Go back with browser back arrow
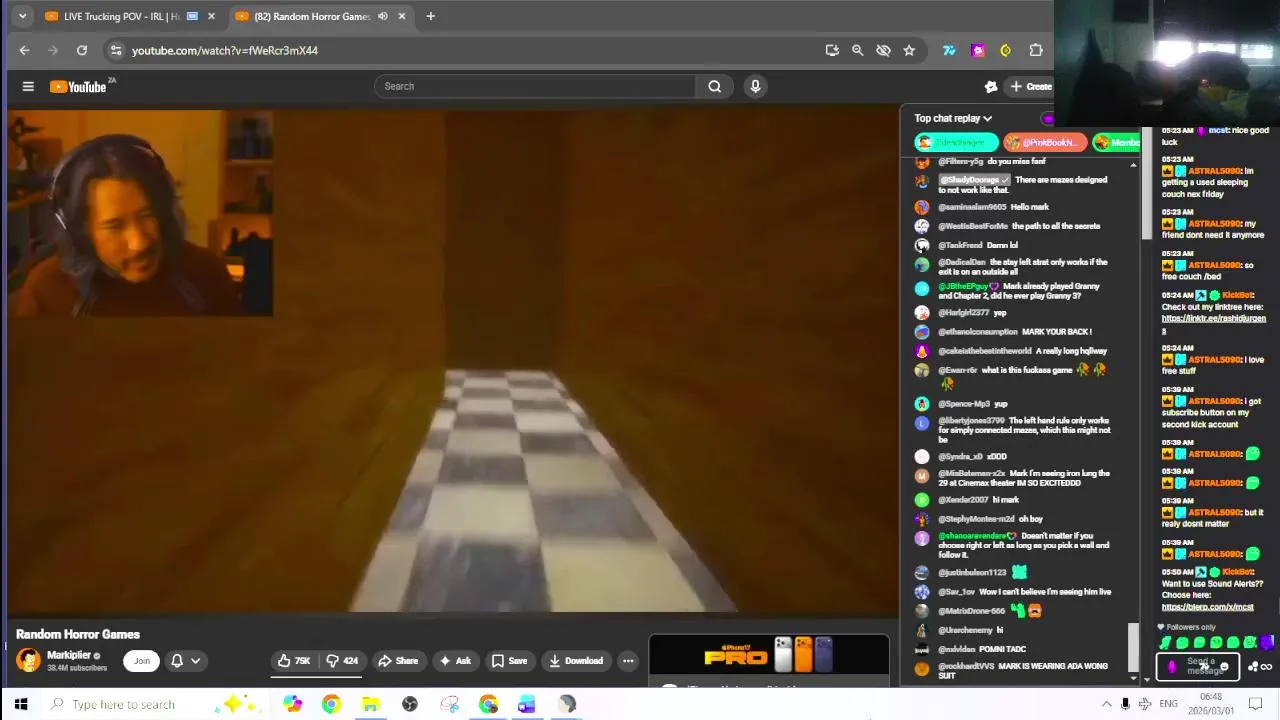This screenshot has height=720, width=1280. pos(25,50)
